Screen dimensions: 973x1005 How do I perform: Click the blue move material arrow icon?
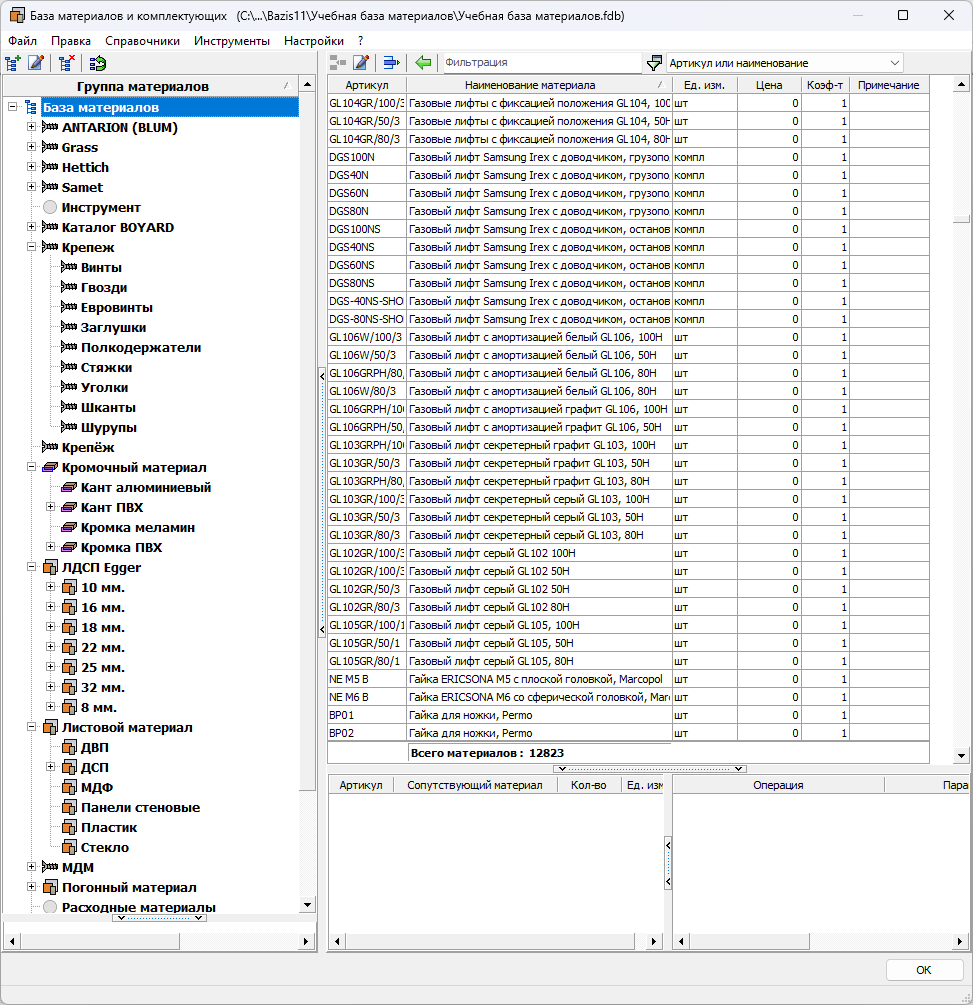392,63
